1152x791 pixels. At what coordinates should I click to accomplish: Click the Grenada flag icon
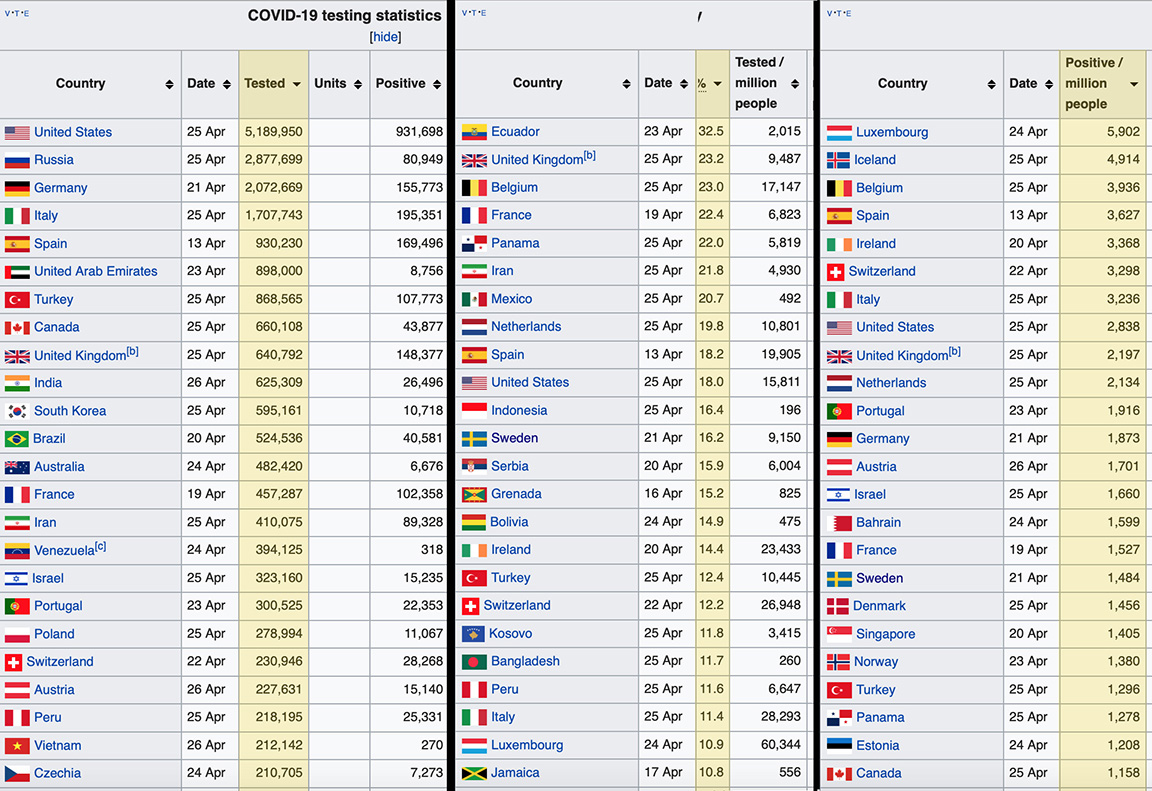(x=474, y=494)
